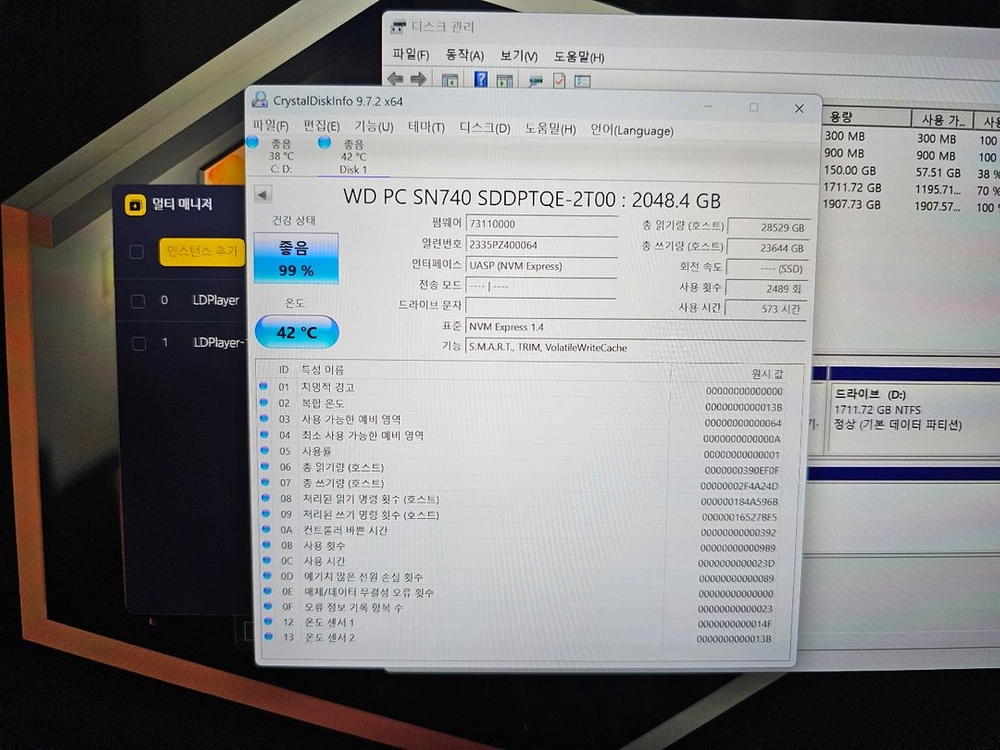Check the box for instance 0 LDPlayer
This screenshot has height=750, width=1000.
point(138,301)
